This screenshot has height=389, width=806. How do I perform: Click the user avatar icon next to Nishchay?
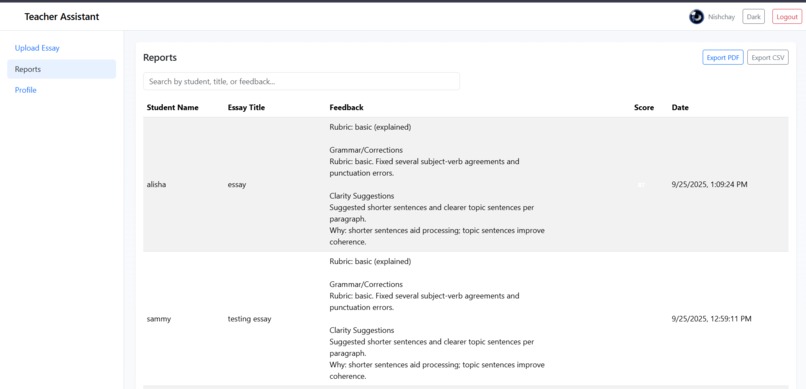tap(696, 17)
